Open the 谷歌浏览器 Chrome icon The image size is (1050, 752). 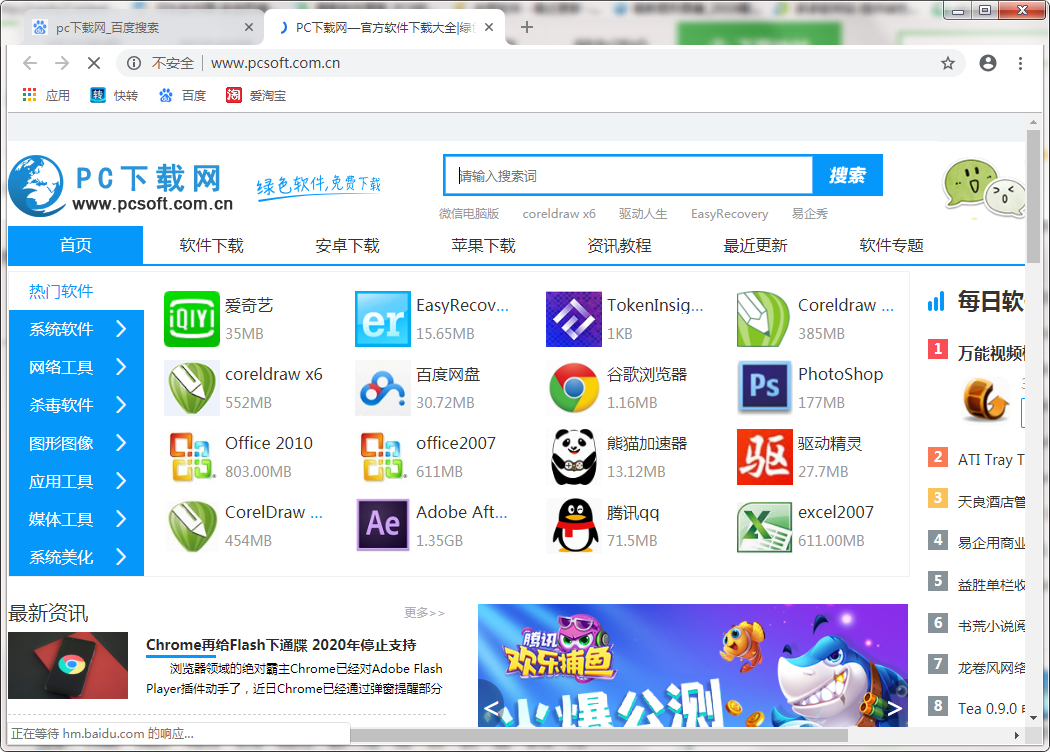coord(574,388)
